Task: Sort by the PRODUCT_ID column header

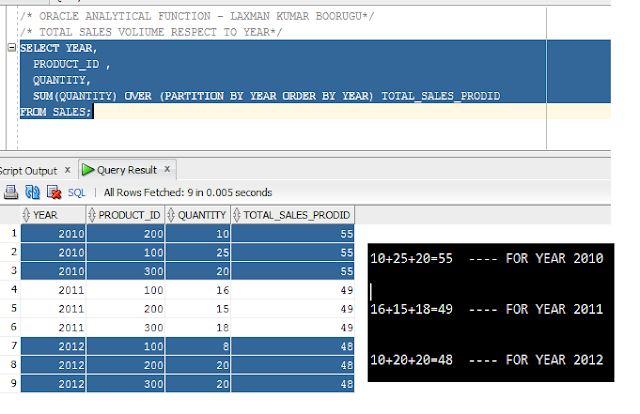Action: point(126,215)
